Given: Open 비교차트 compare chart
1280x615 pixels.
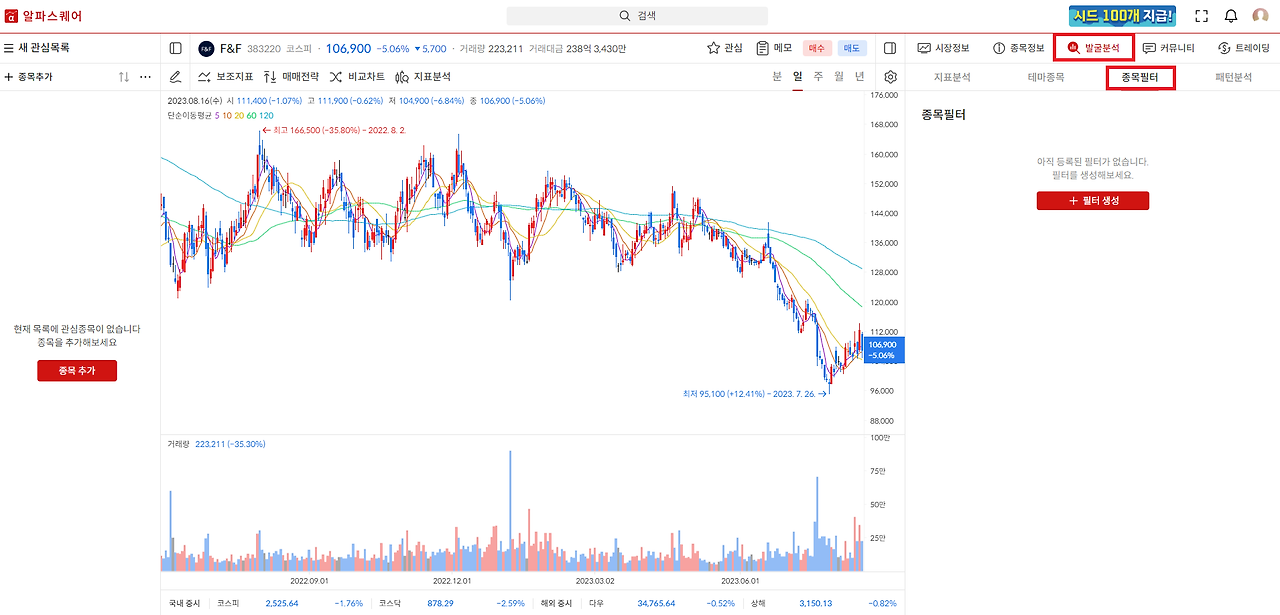Looking at the screenshot, I should point(357,77).
